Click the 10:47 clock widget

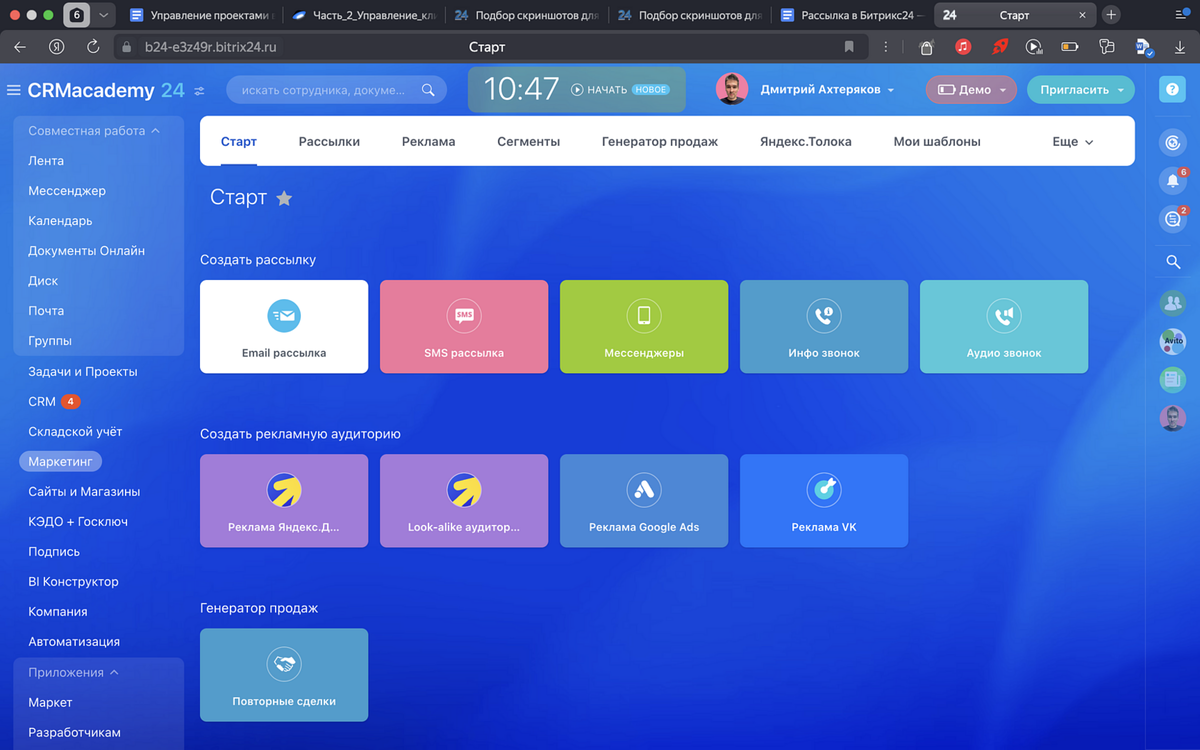[x=522, y=89]
